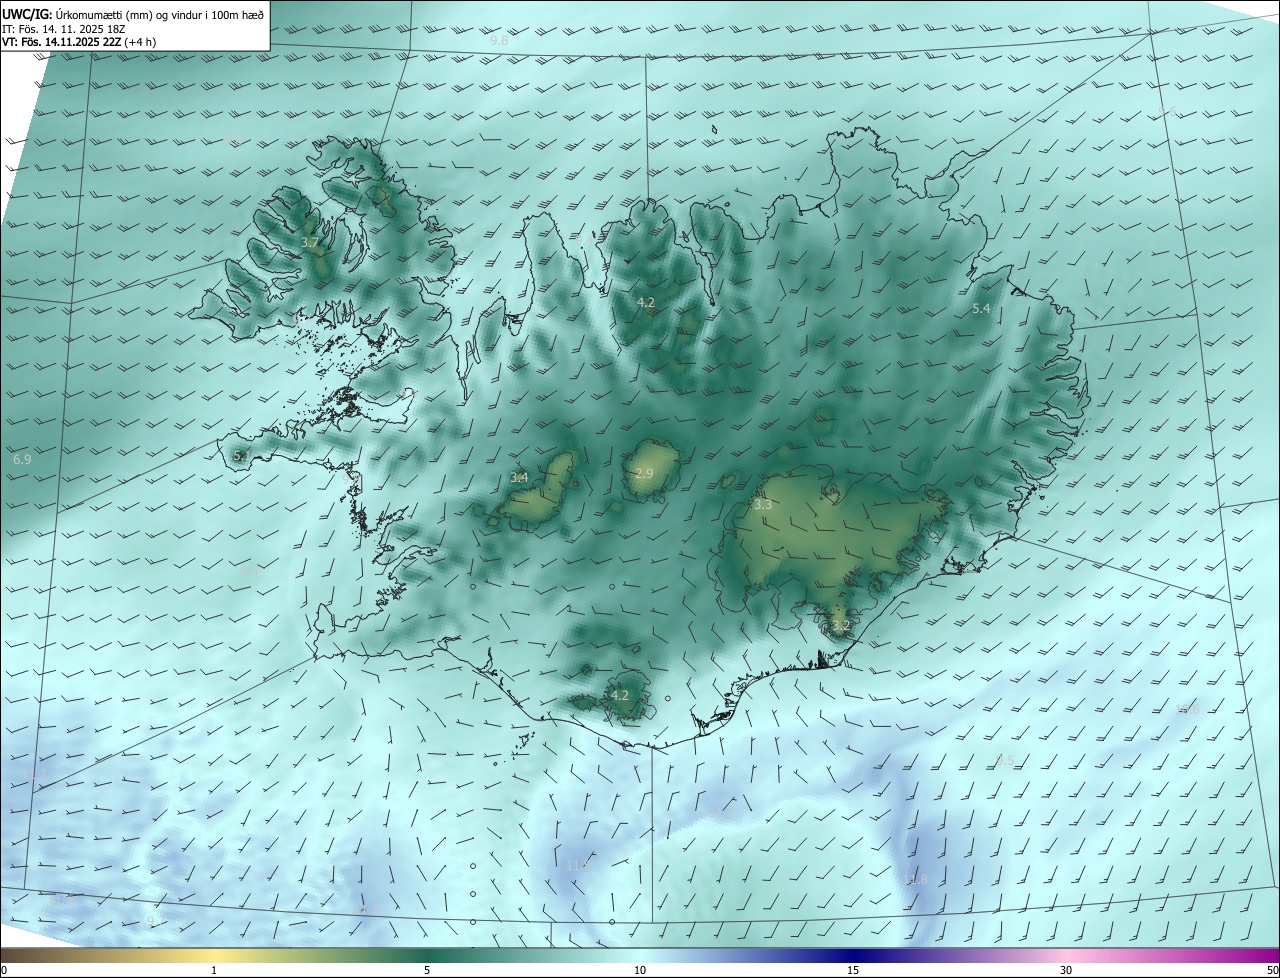Click the 10 tick label on the colorbar
The height and width of the screenshot is (978, 1280).
[640, 970]
